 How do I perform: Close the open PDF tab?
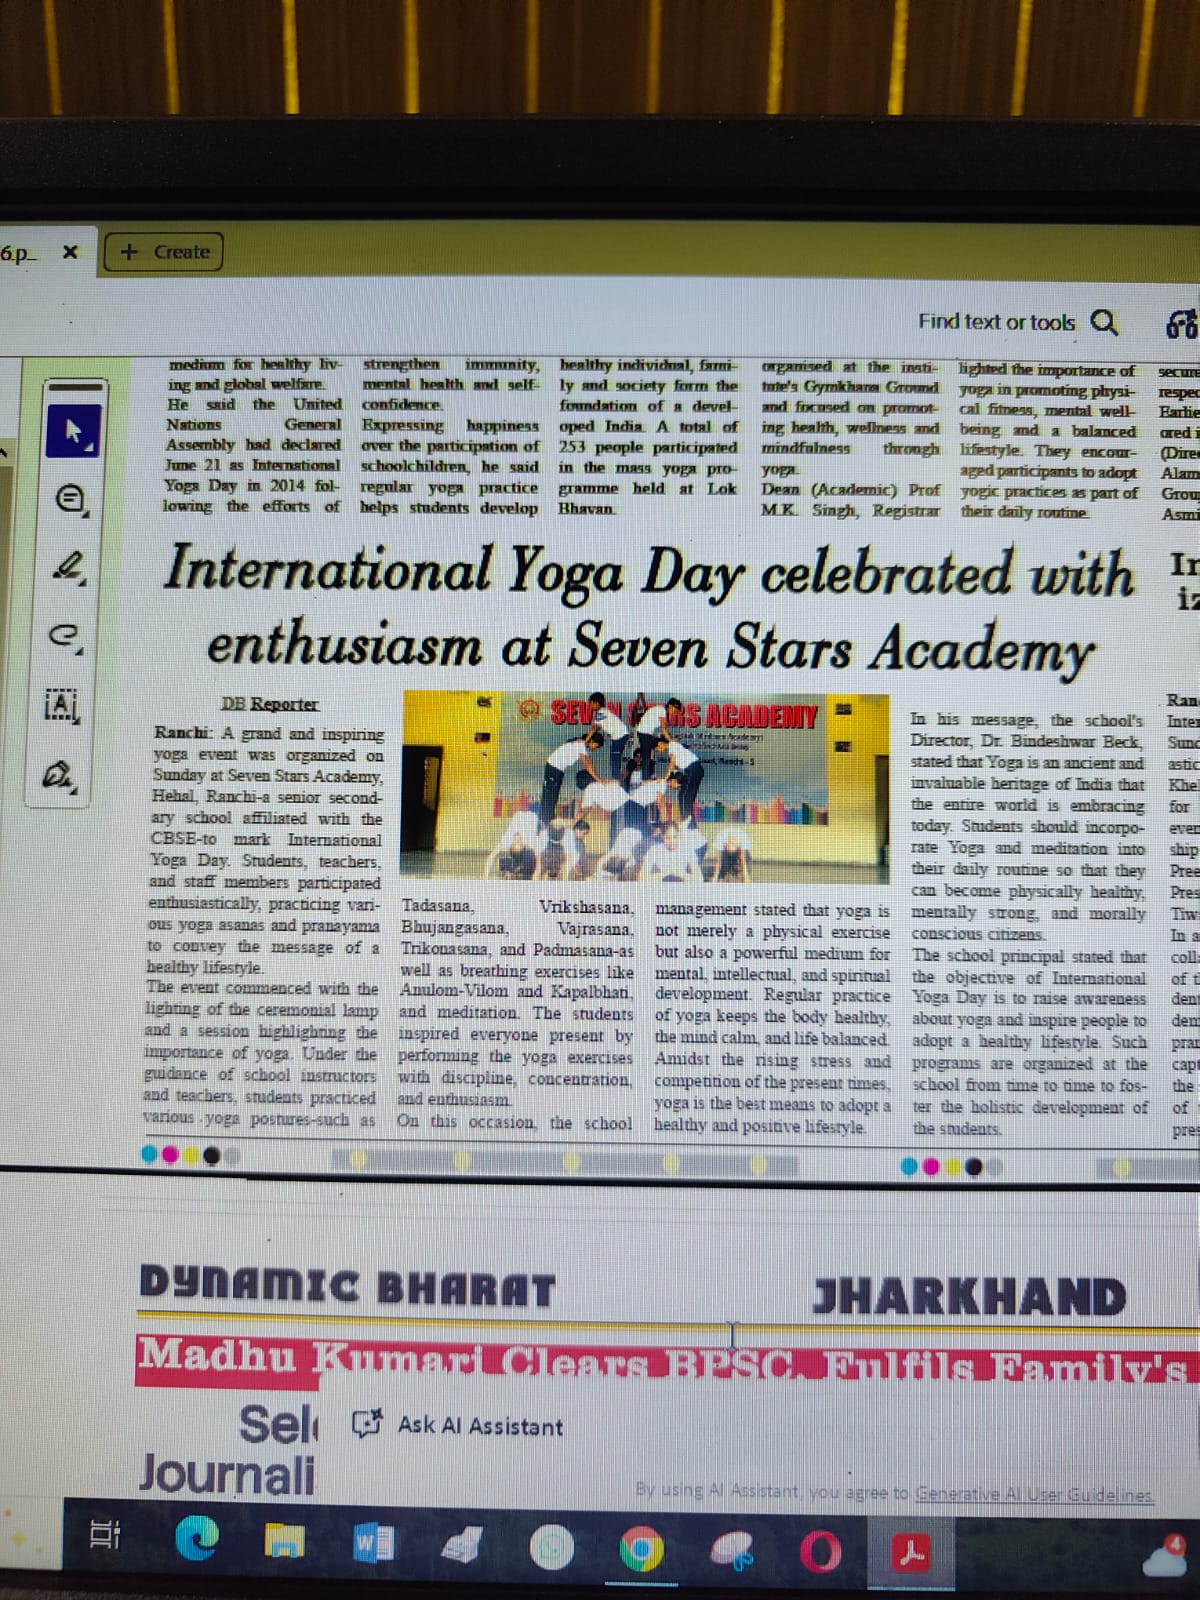tap(70, 252)
